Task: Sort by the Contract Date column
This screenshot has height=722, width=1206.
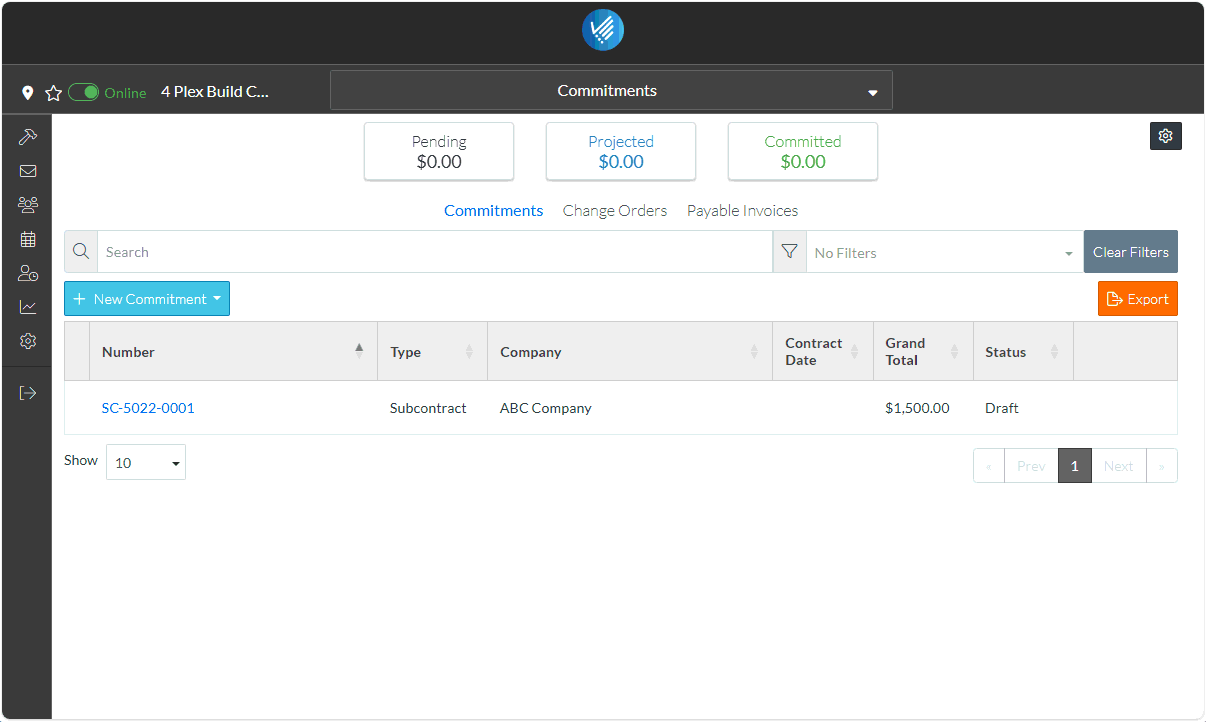Action: [823, 351]
